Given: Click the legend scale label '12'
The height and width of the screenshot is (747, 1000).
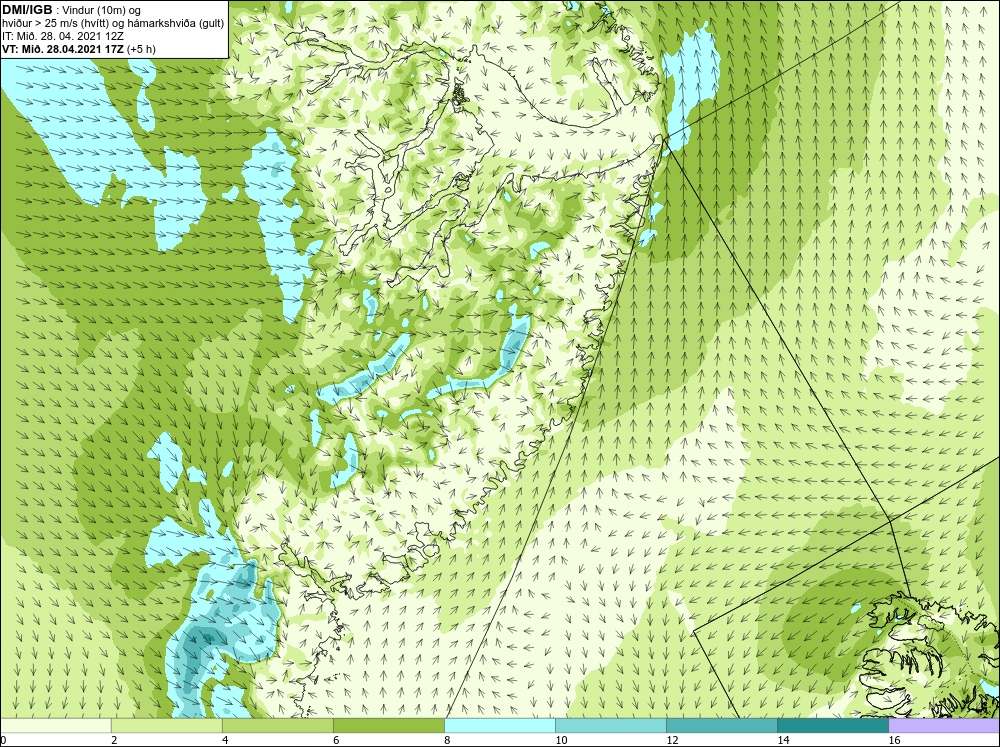Looking at the screenshot, I should (x=672, y=740).
